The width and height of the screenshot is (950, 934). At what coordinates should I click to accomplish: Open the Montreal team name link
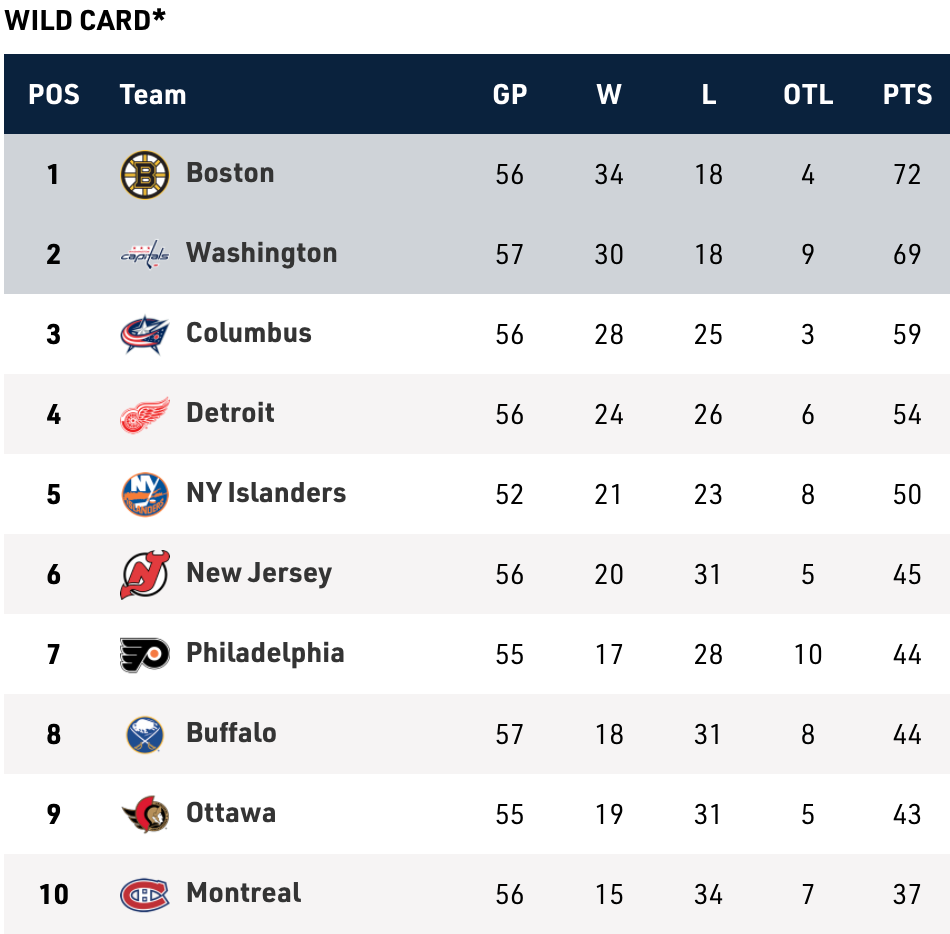pos(243,893)
